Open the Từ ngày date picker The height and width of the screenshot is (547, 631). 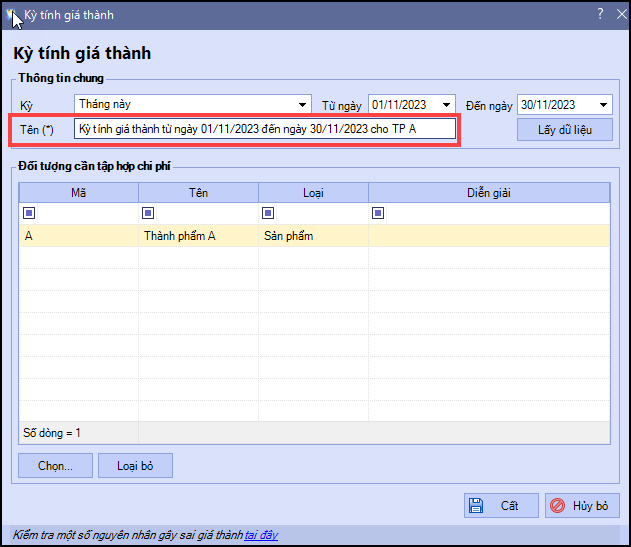tap(446, 104)
